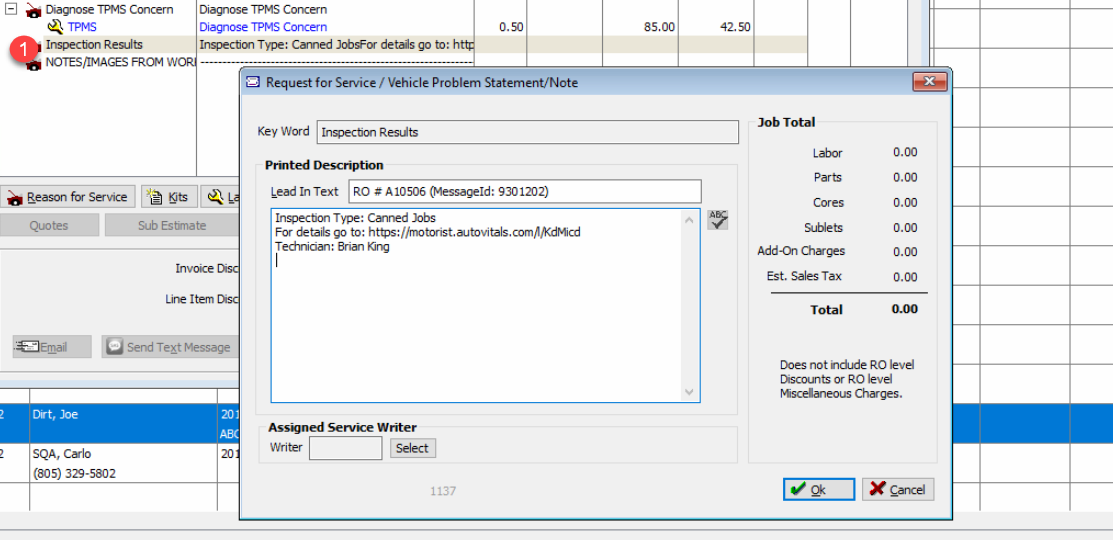
Task: Click the Technician: Brian King line
Action: point(332,247)
